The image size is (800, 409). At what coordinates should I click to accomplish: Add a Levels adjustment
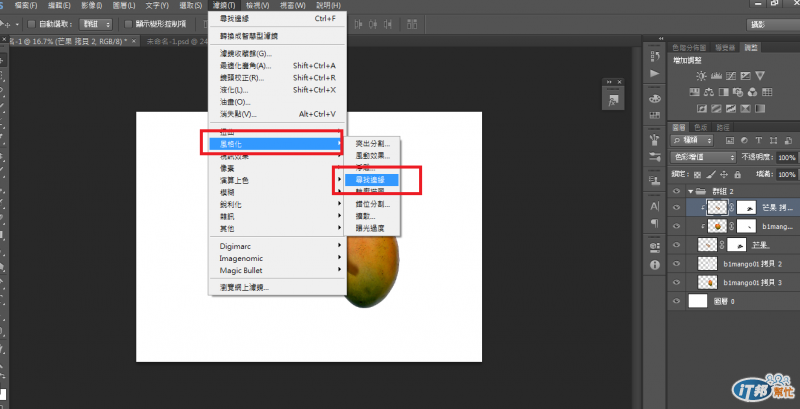click(716, 76)
